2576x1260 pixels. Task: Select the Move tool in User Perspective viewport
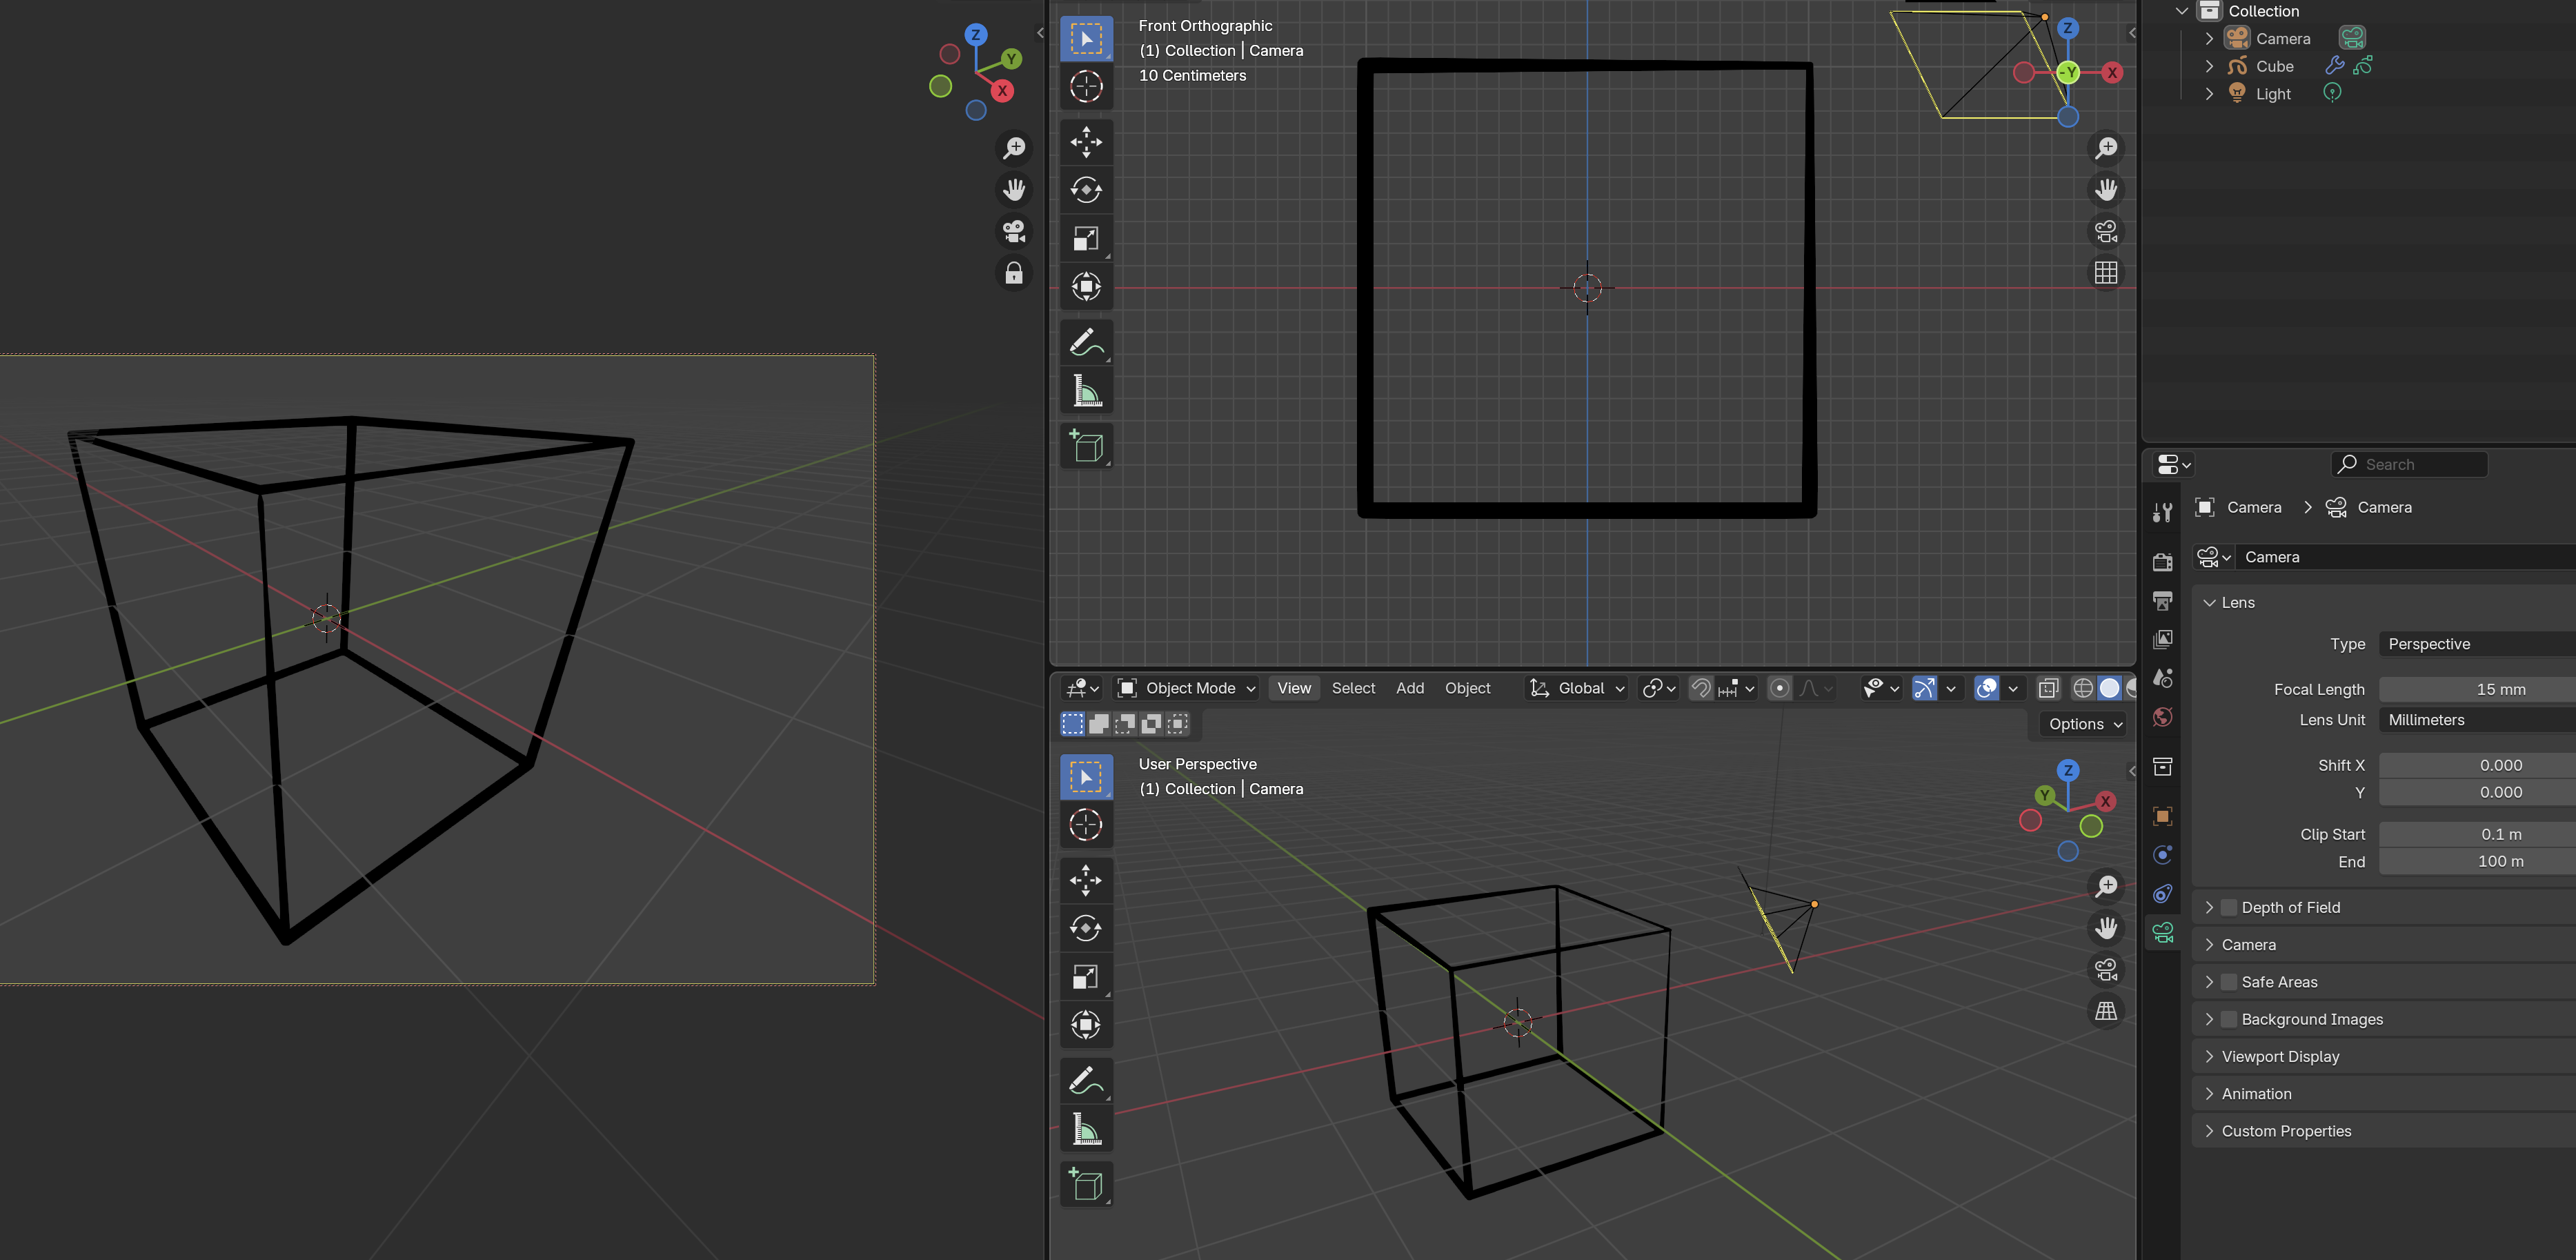pos(1086,880)
